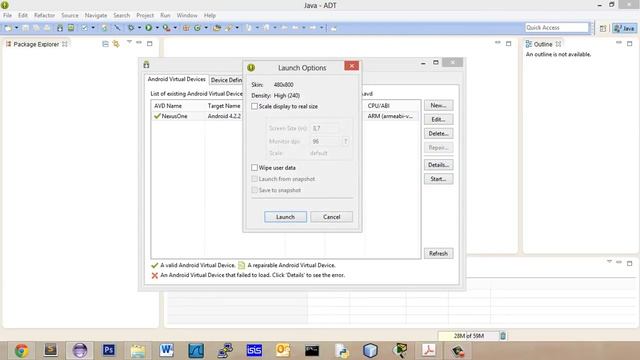Open the File menu
The height and width of the screenshot is (360, 640).
[x=7, y=15]
